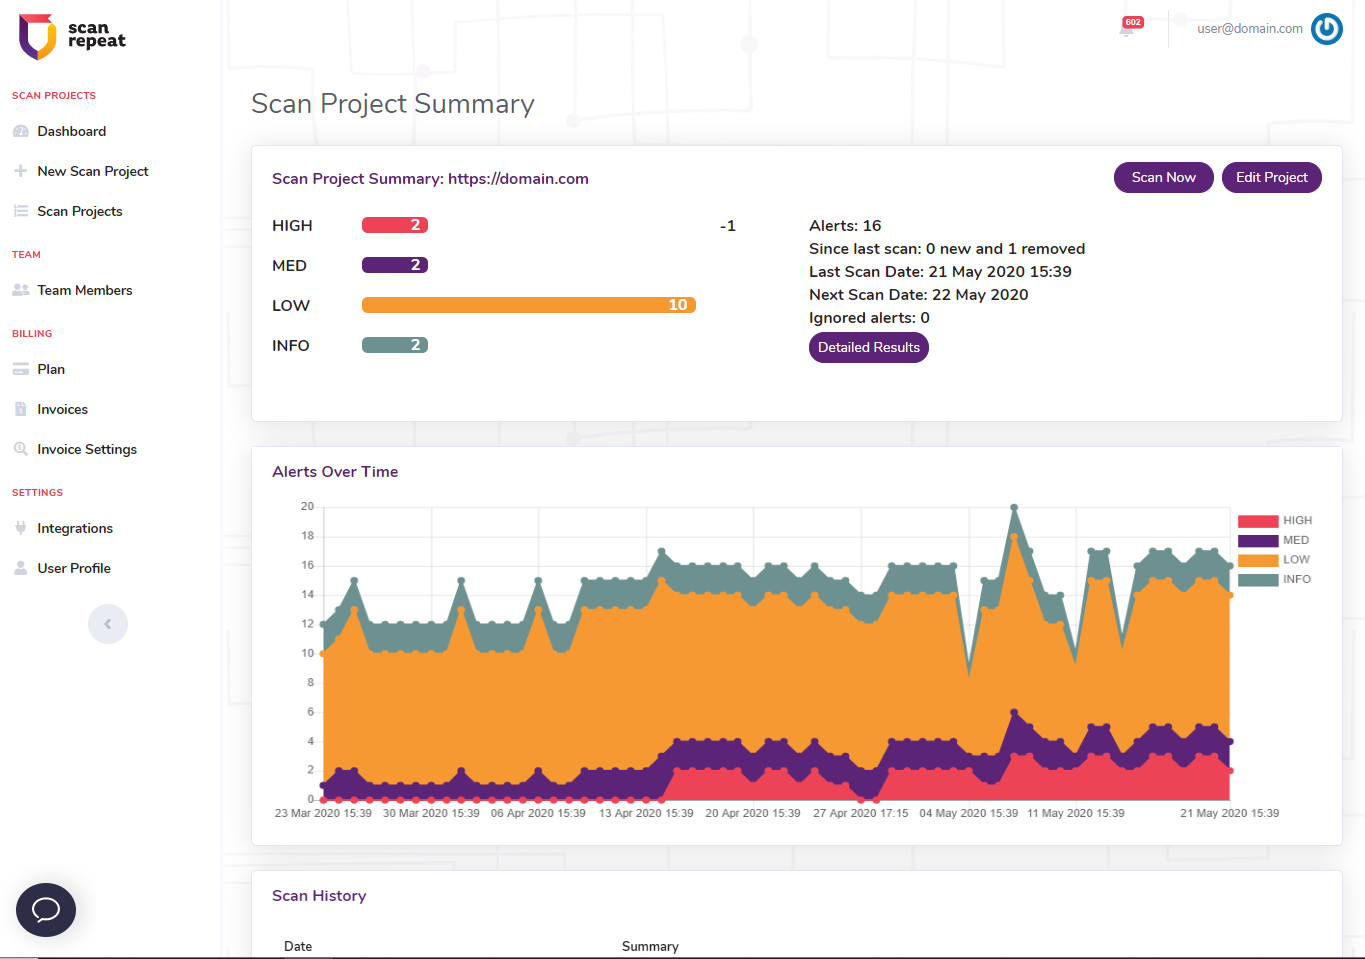Image resolution: width=1365 pixels, height=959 pixels.
Task: Click the Dashboard gauge icon
Action: [x=20, y=131]
